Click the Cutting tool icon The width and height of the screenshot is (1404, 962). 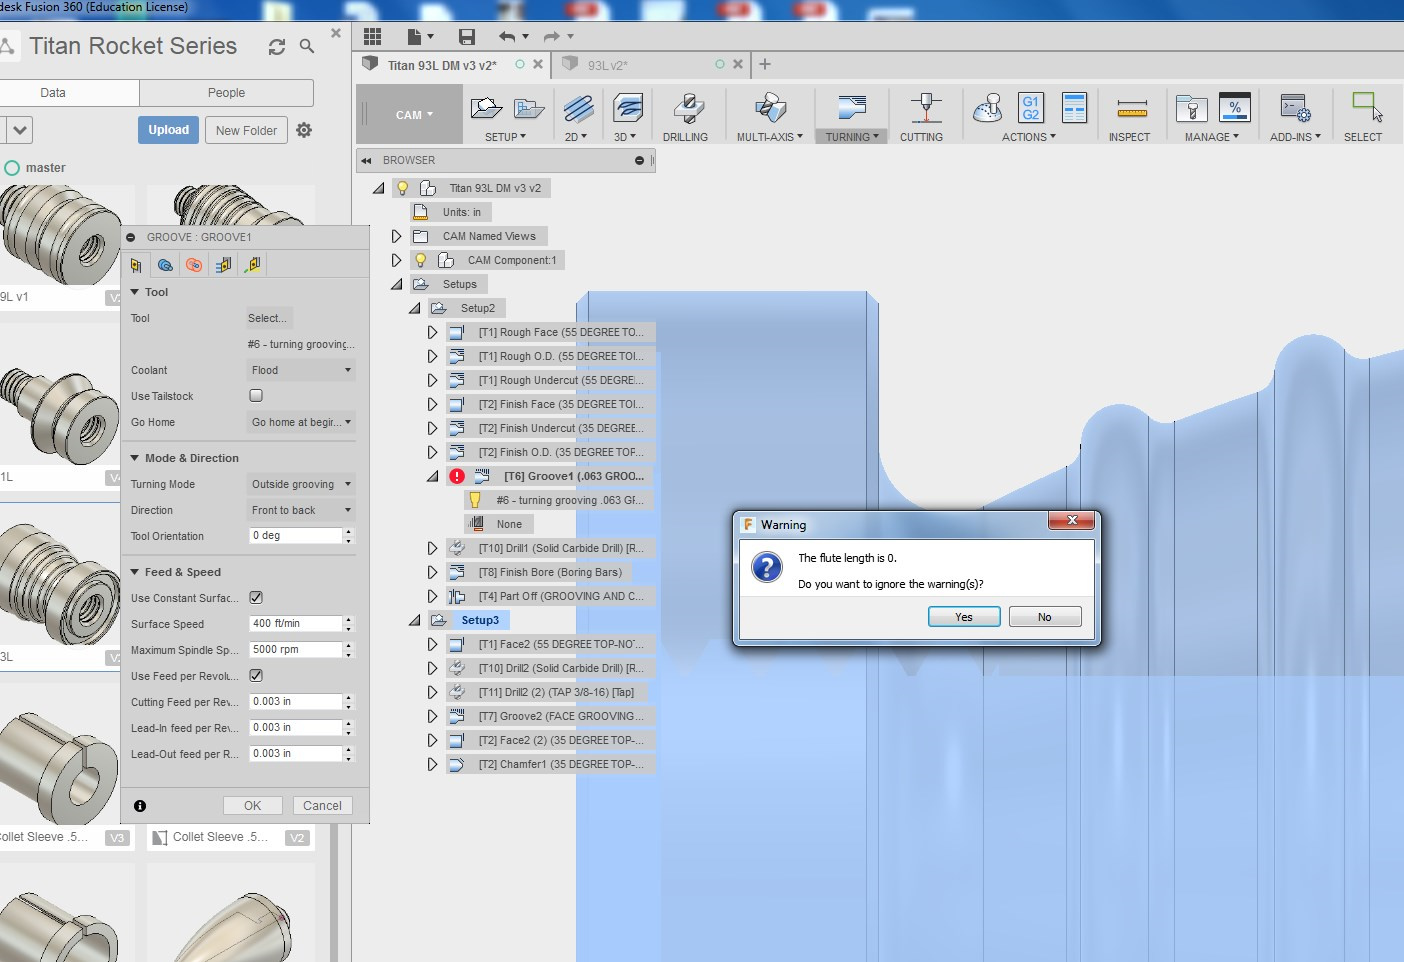point(925,108)
